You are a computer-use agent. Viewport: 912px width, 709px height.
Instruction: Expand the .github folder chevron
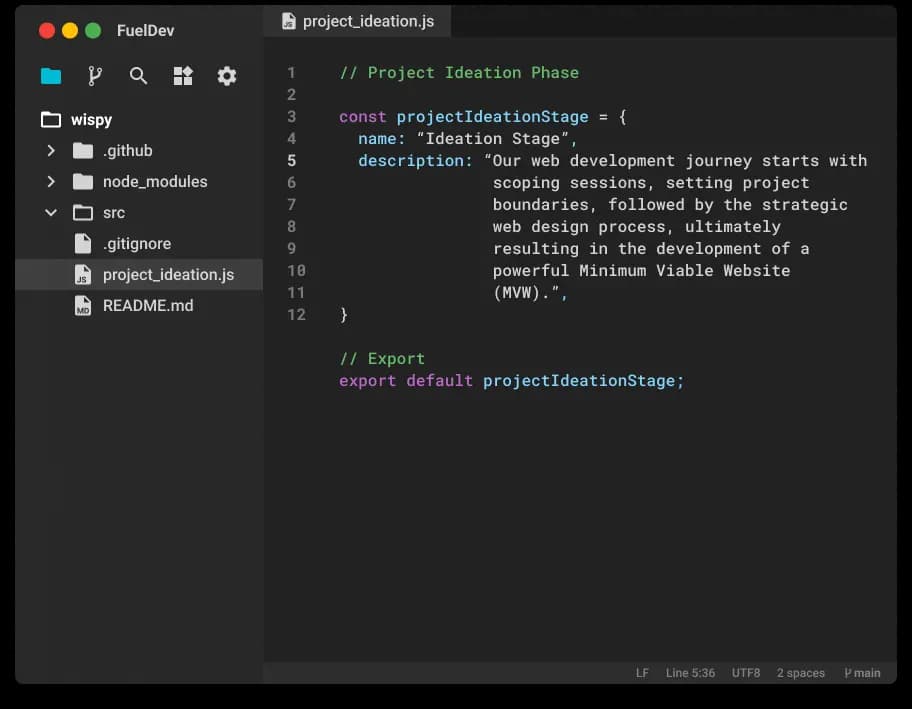(51, 151)
